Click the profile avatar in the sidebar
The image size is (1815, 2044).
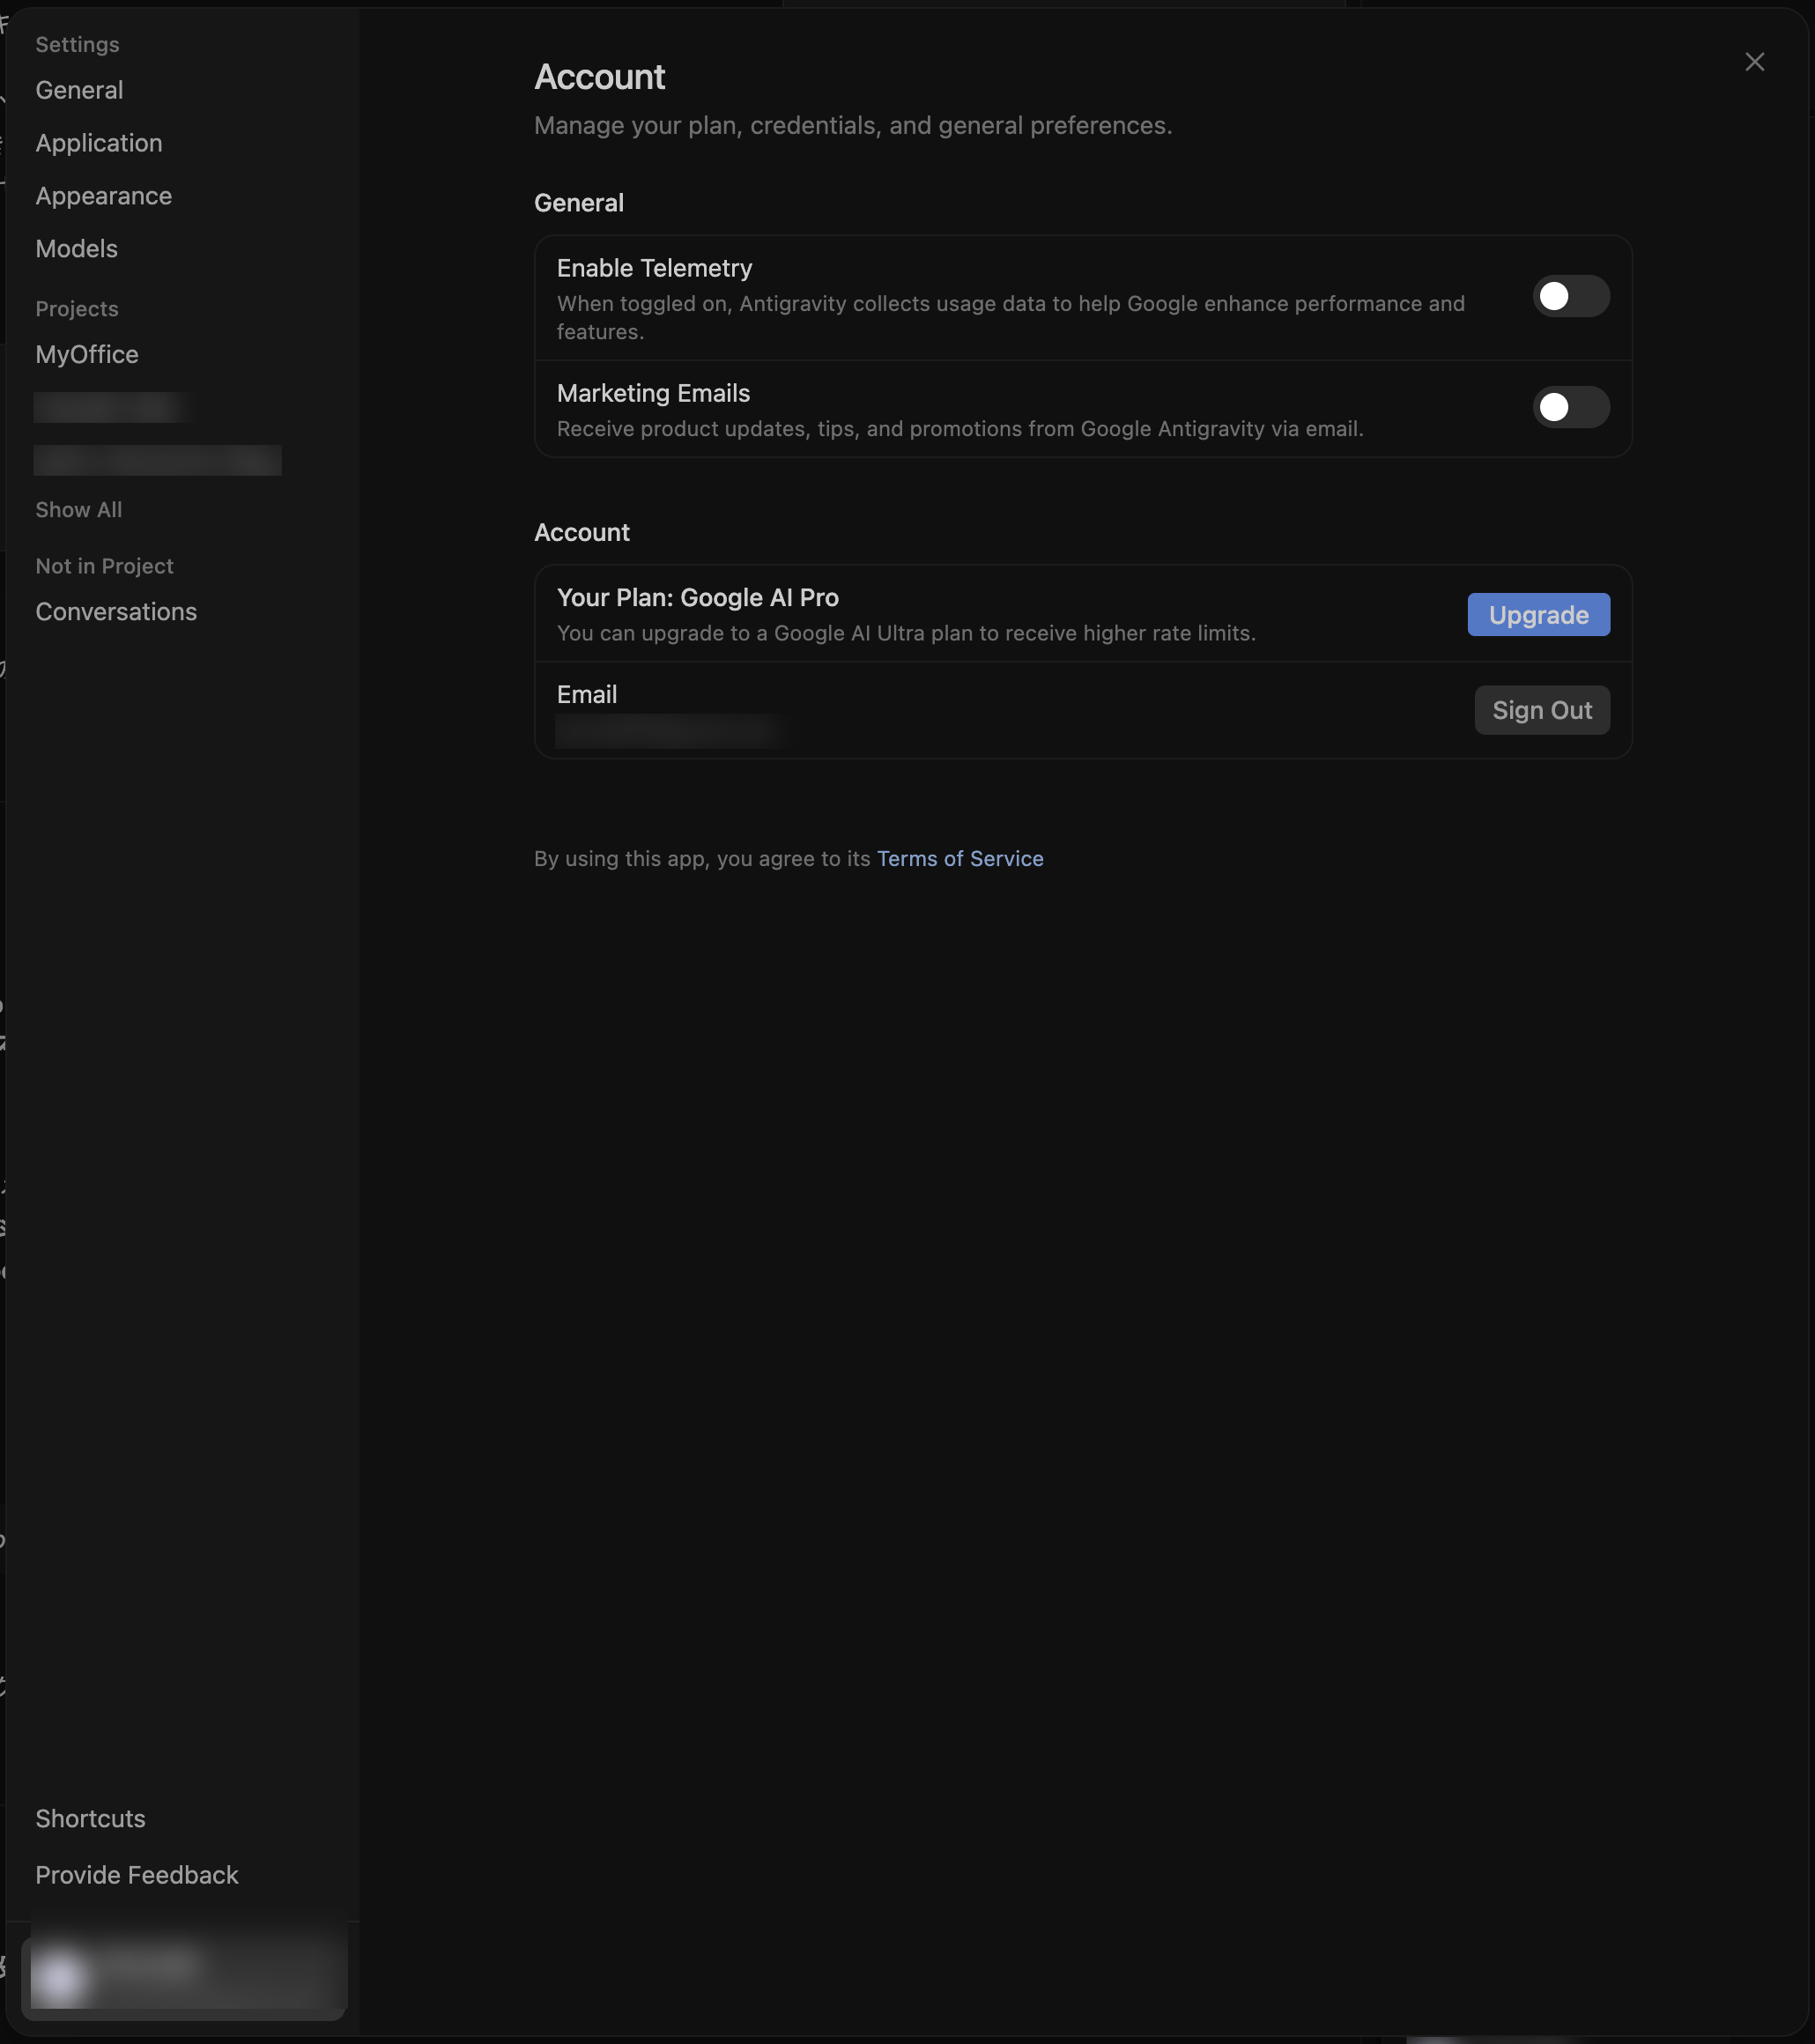61,1979
